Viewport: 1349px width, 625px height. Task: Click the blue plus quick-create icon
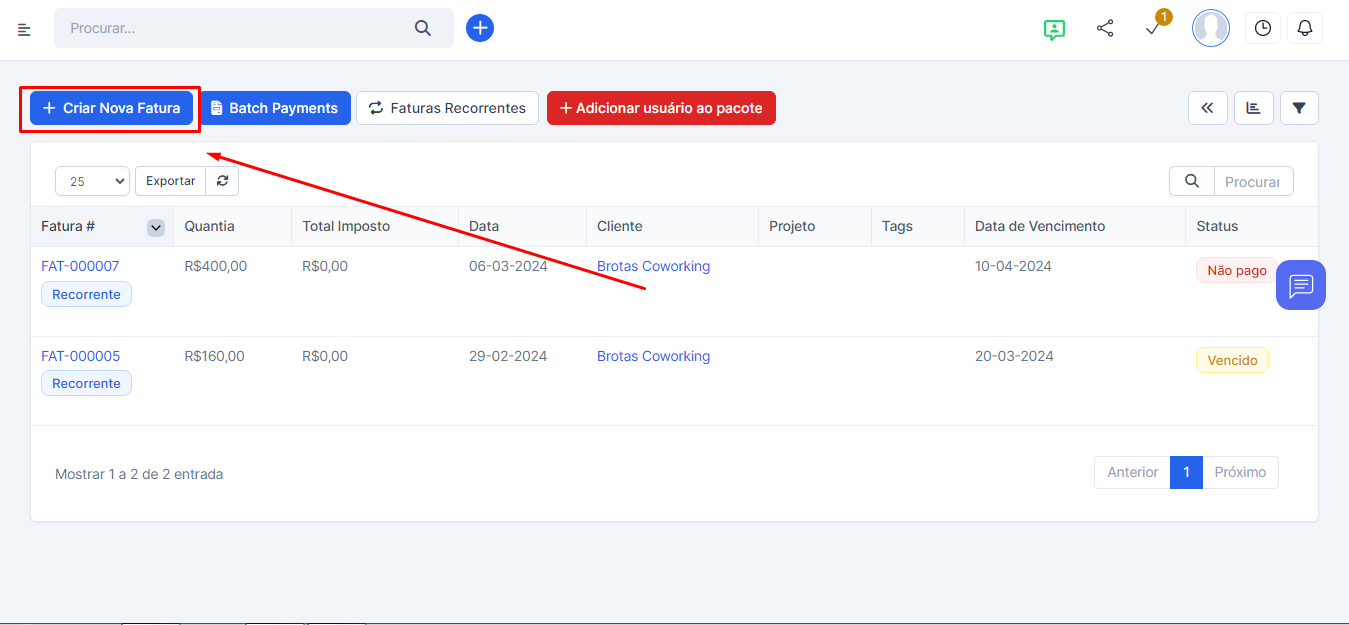click(480, 28)
